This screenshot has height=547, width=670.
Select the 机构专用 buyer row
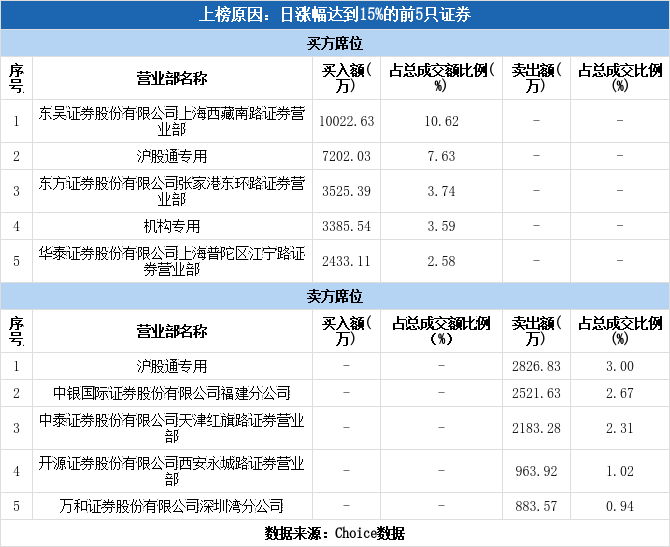172,226
